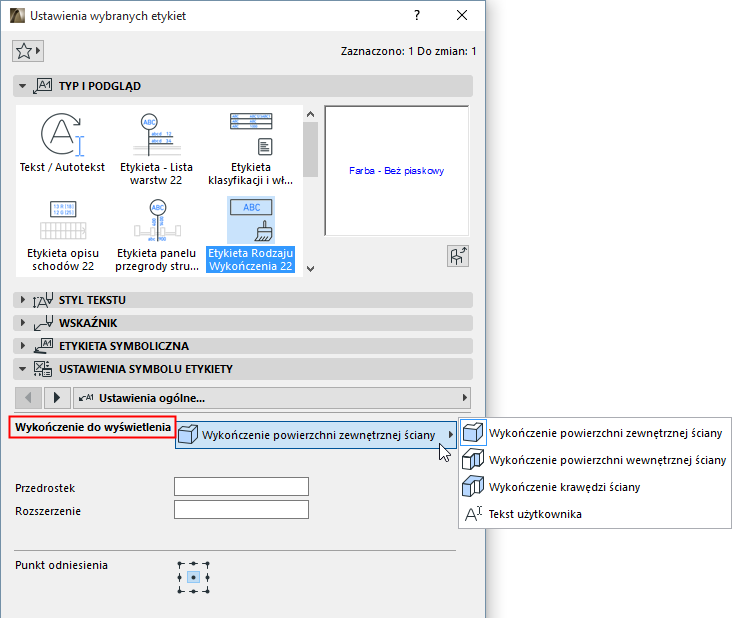Click label type list scroll up arrow
Image resolution: width=733 pixels, height=618 pixels.
tap(310, 114)
